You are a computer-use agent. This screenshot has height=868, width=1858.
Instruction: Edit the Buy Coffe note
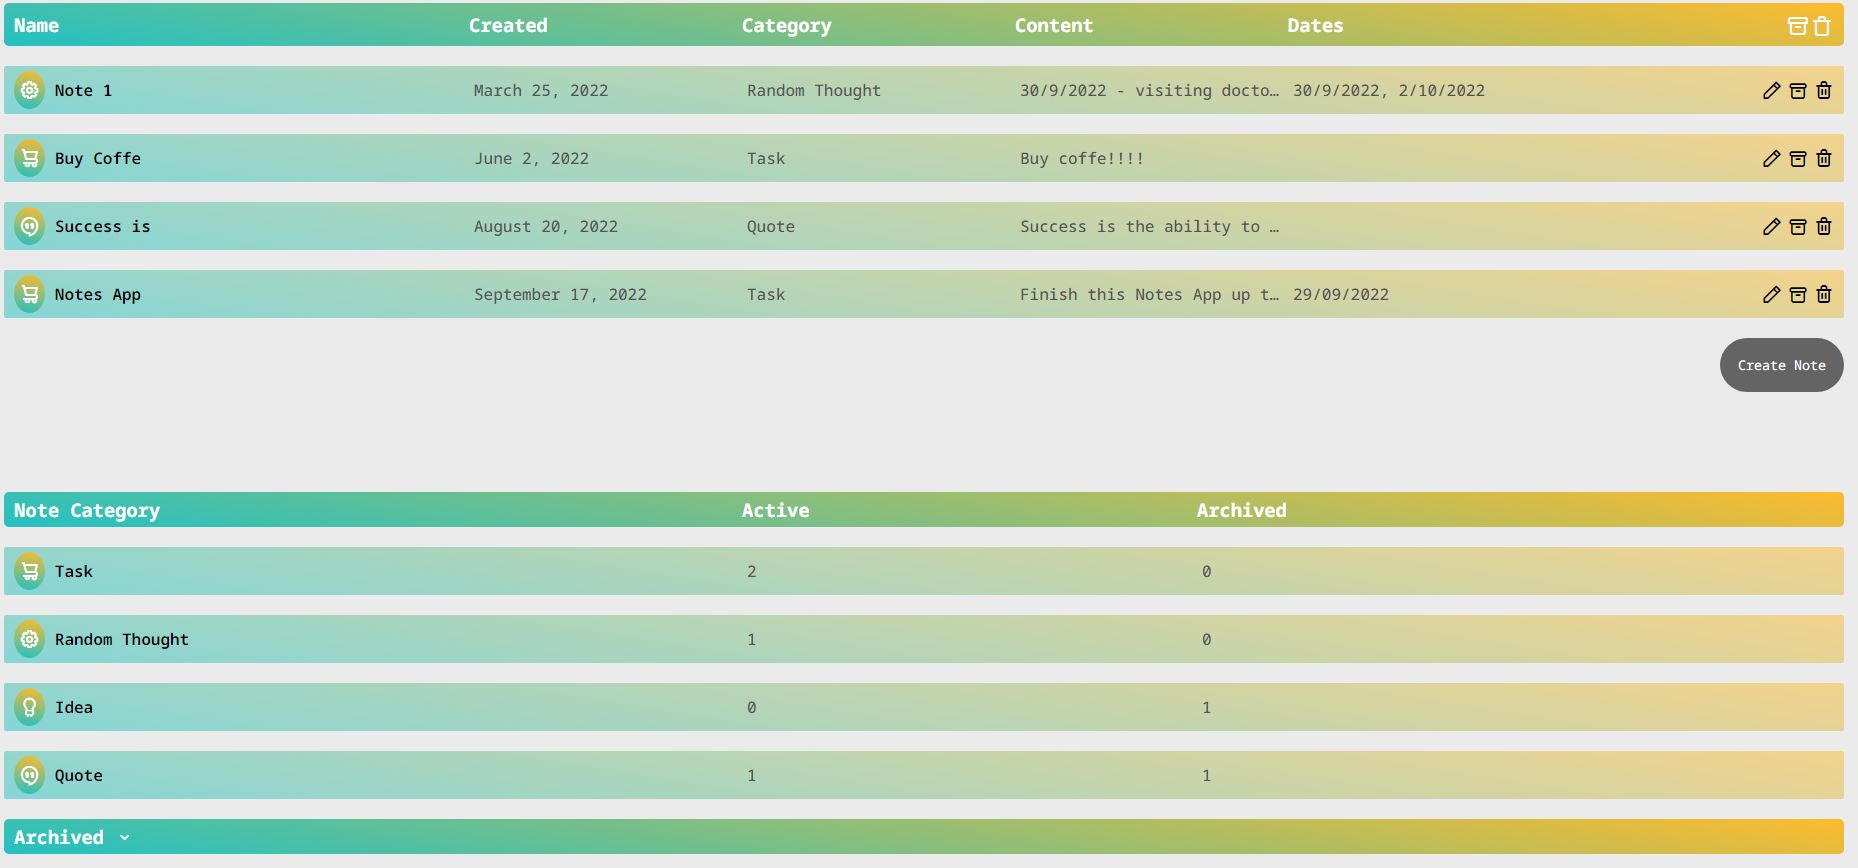point(1771,159)
